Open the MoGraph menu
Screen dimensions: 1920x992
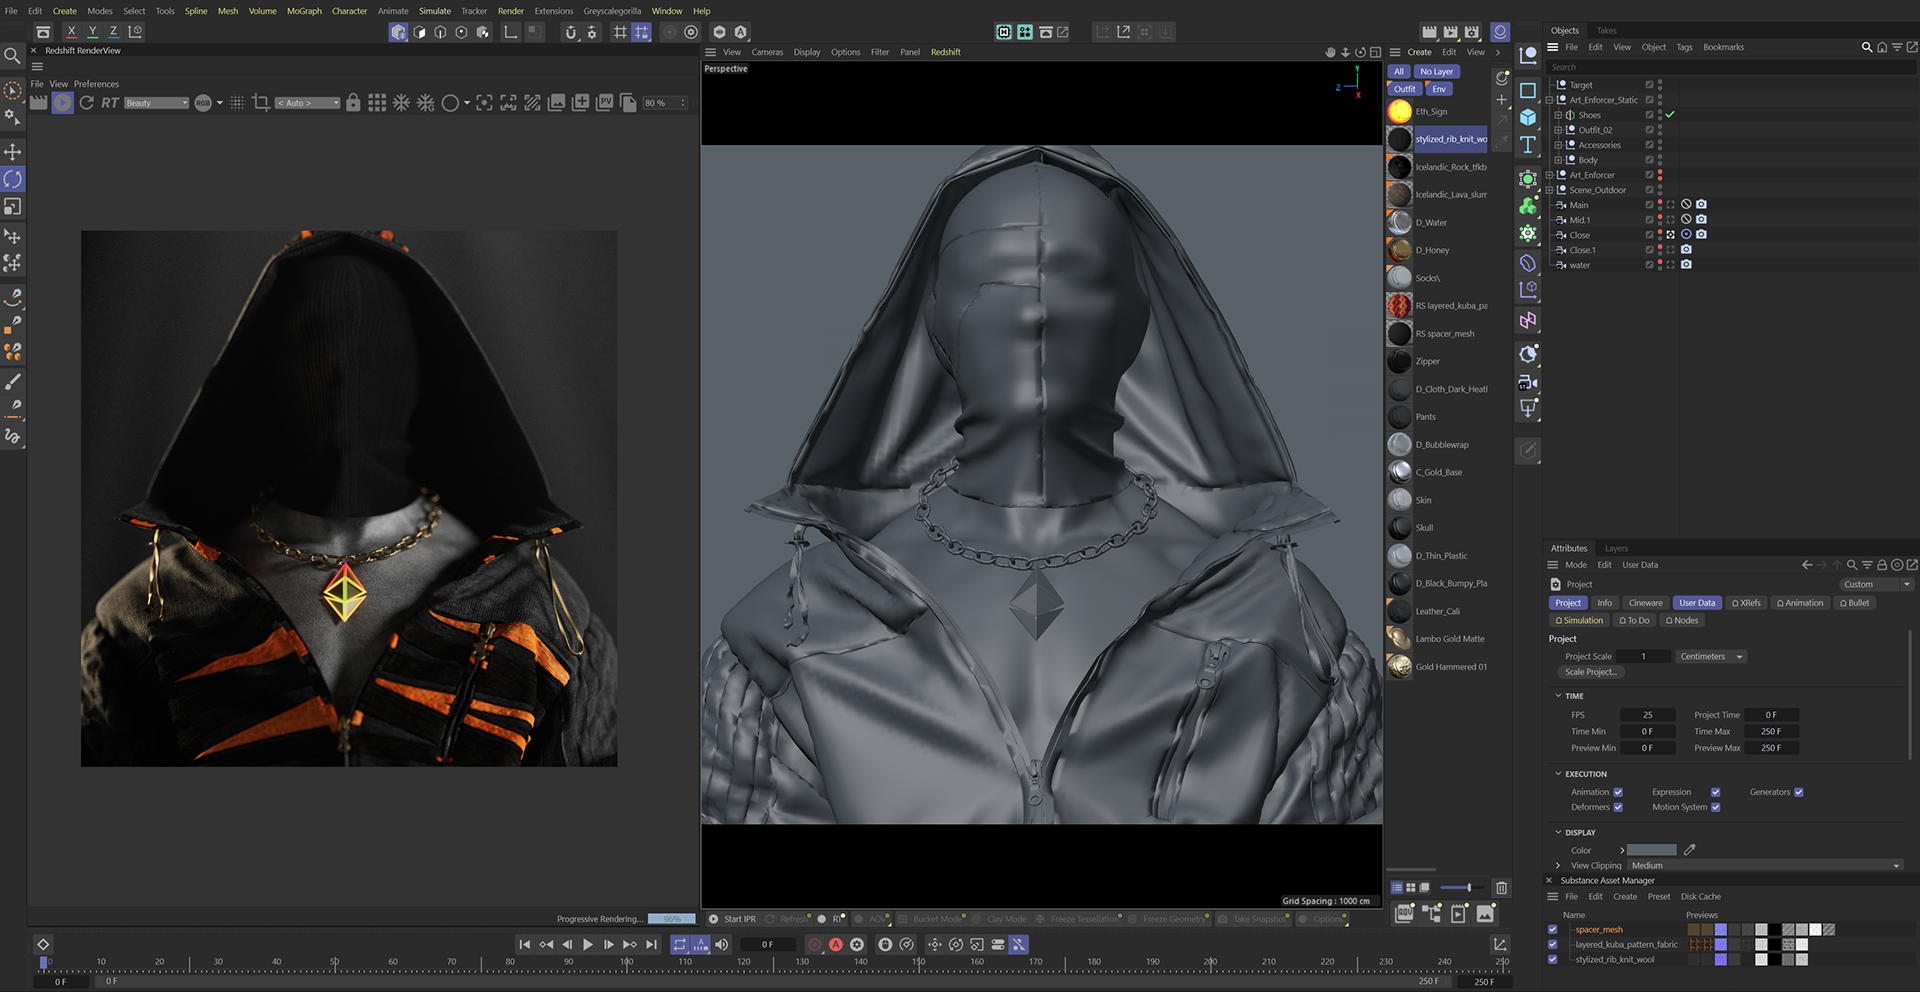point(304,11)
